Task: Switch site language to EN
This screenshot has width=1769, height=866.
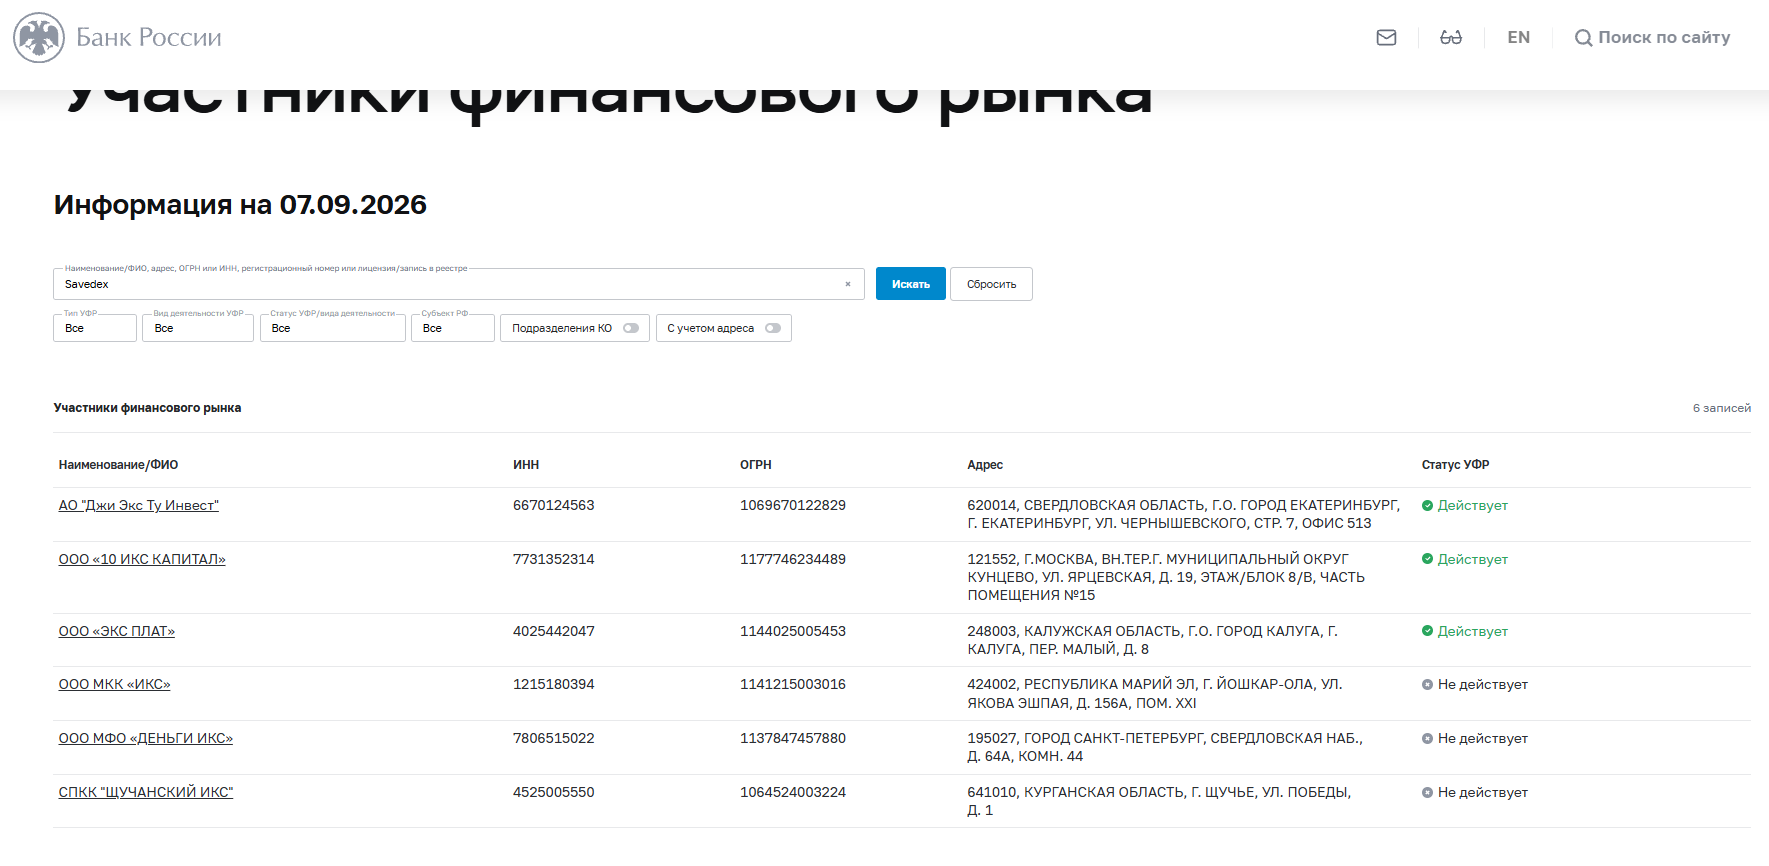Action: point(1518,38)
